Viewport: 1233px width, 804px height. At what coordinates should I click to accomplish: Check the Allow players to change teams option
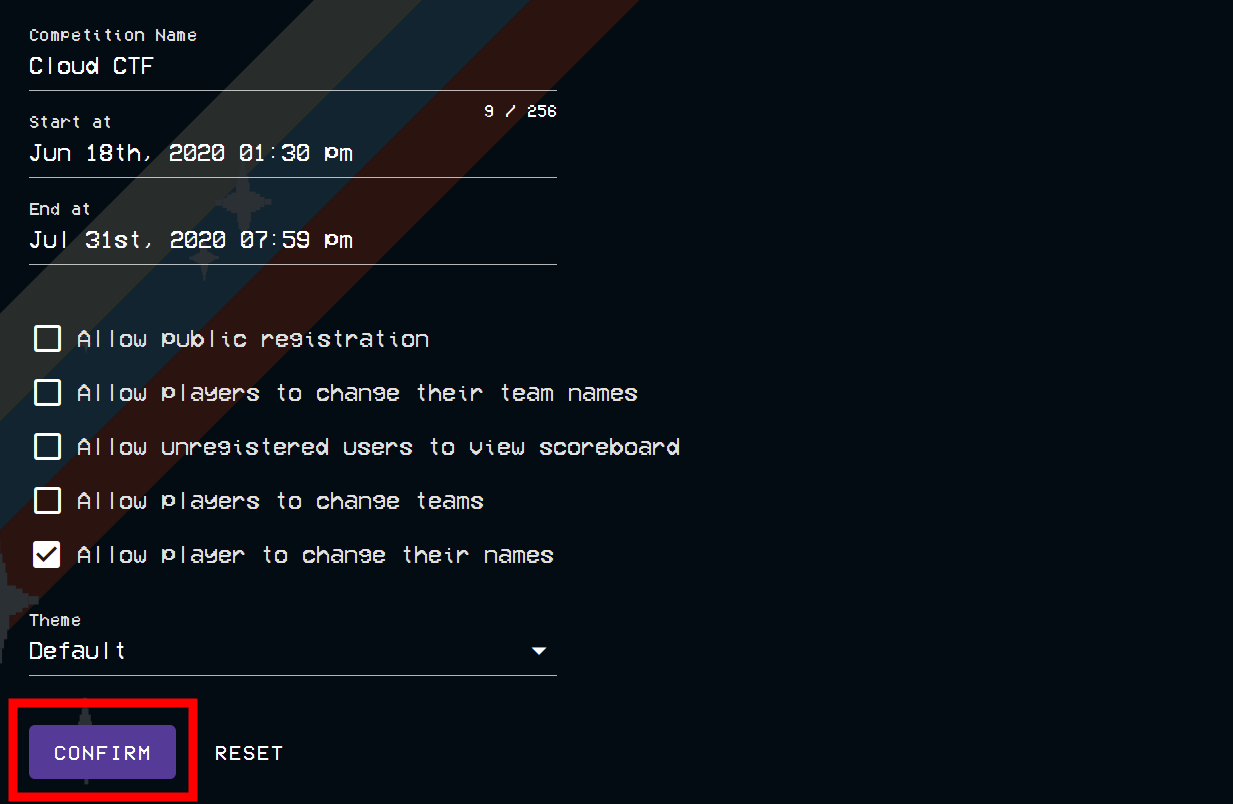tap(47, 500)
